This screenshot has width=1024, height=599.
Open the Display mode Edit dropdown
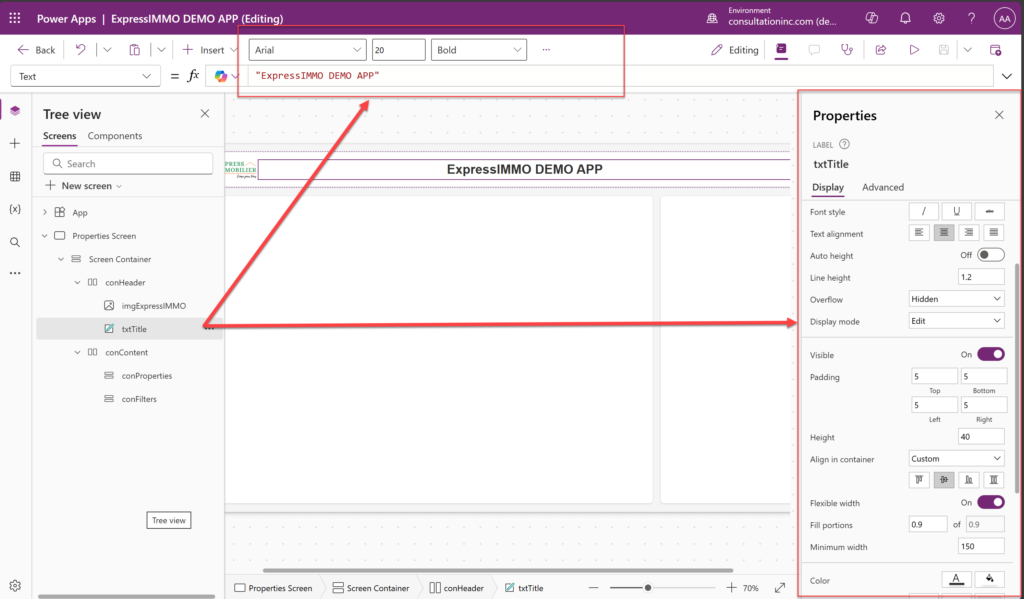click(x=956, y=321)
